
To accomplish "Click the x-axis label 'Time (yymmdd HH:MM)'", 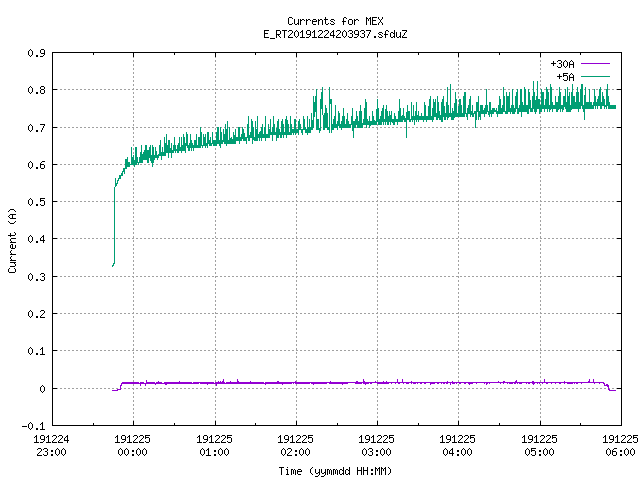I will tap(335, 471).
